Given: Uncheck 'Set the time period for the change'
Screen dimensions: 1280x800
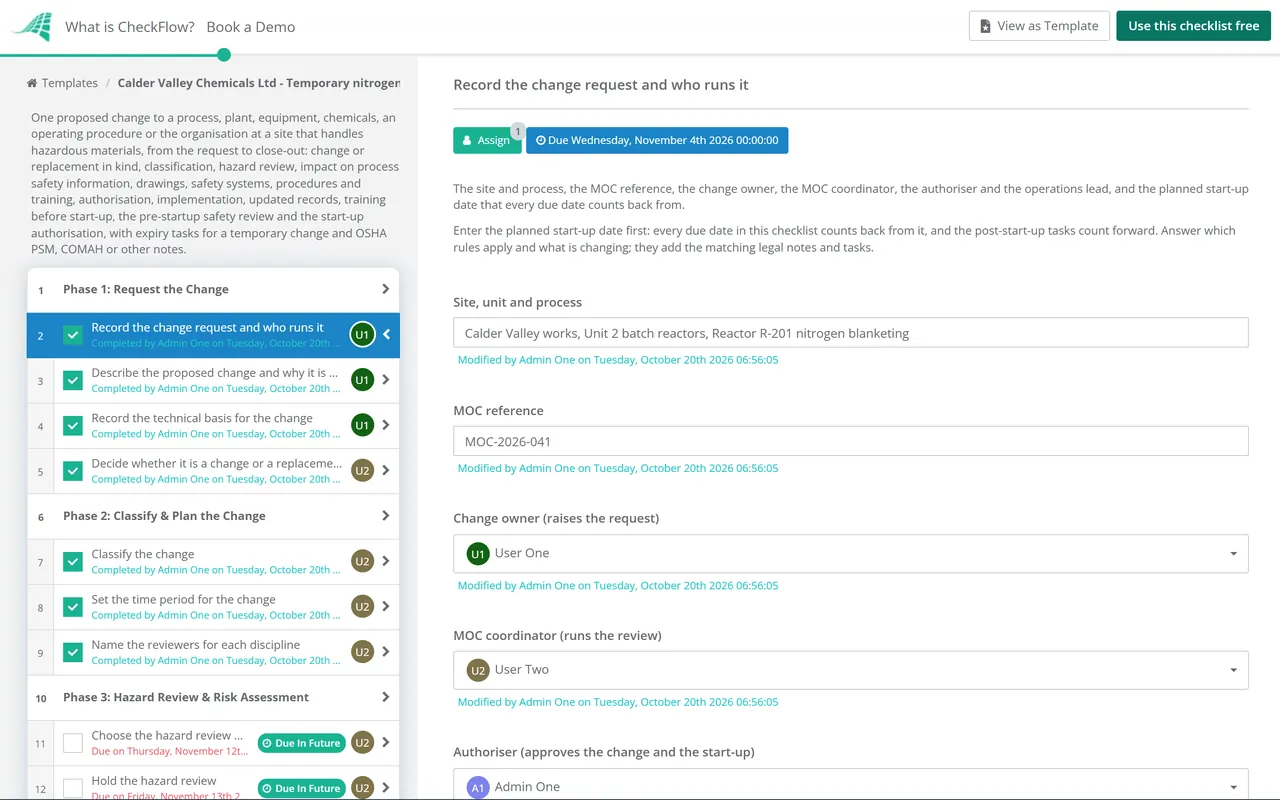Looking at the screenshot, I should tap(73, 607).
